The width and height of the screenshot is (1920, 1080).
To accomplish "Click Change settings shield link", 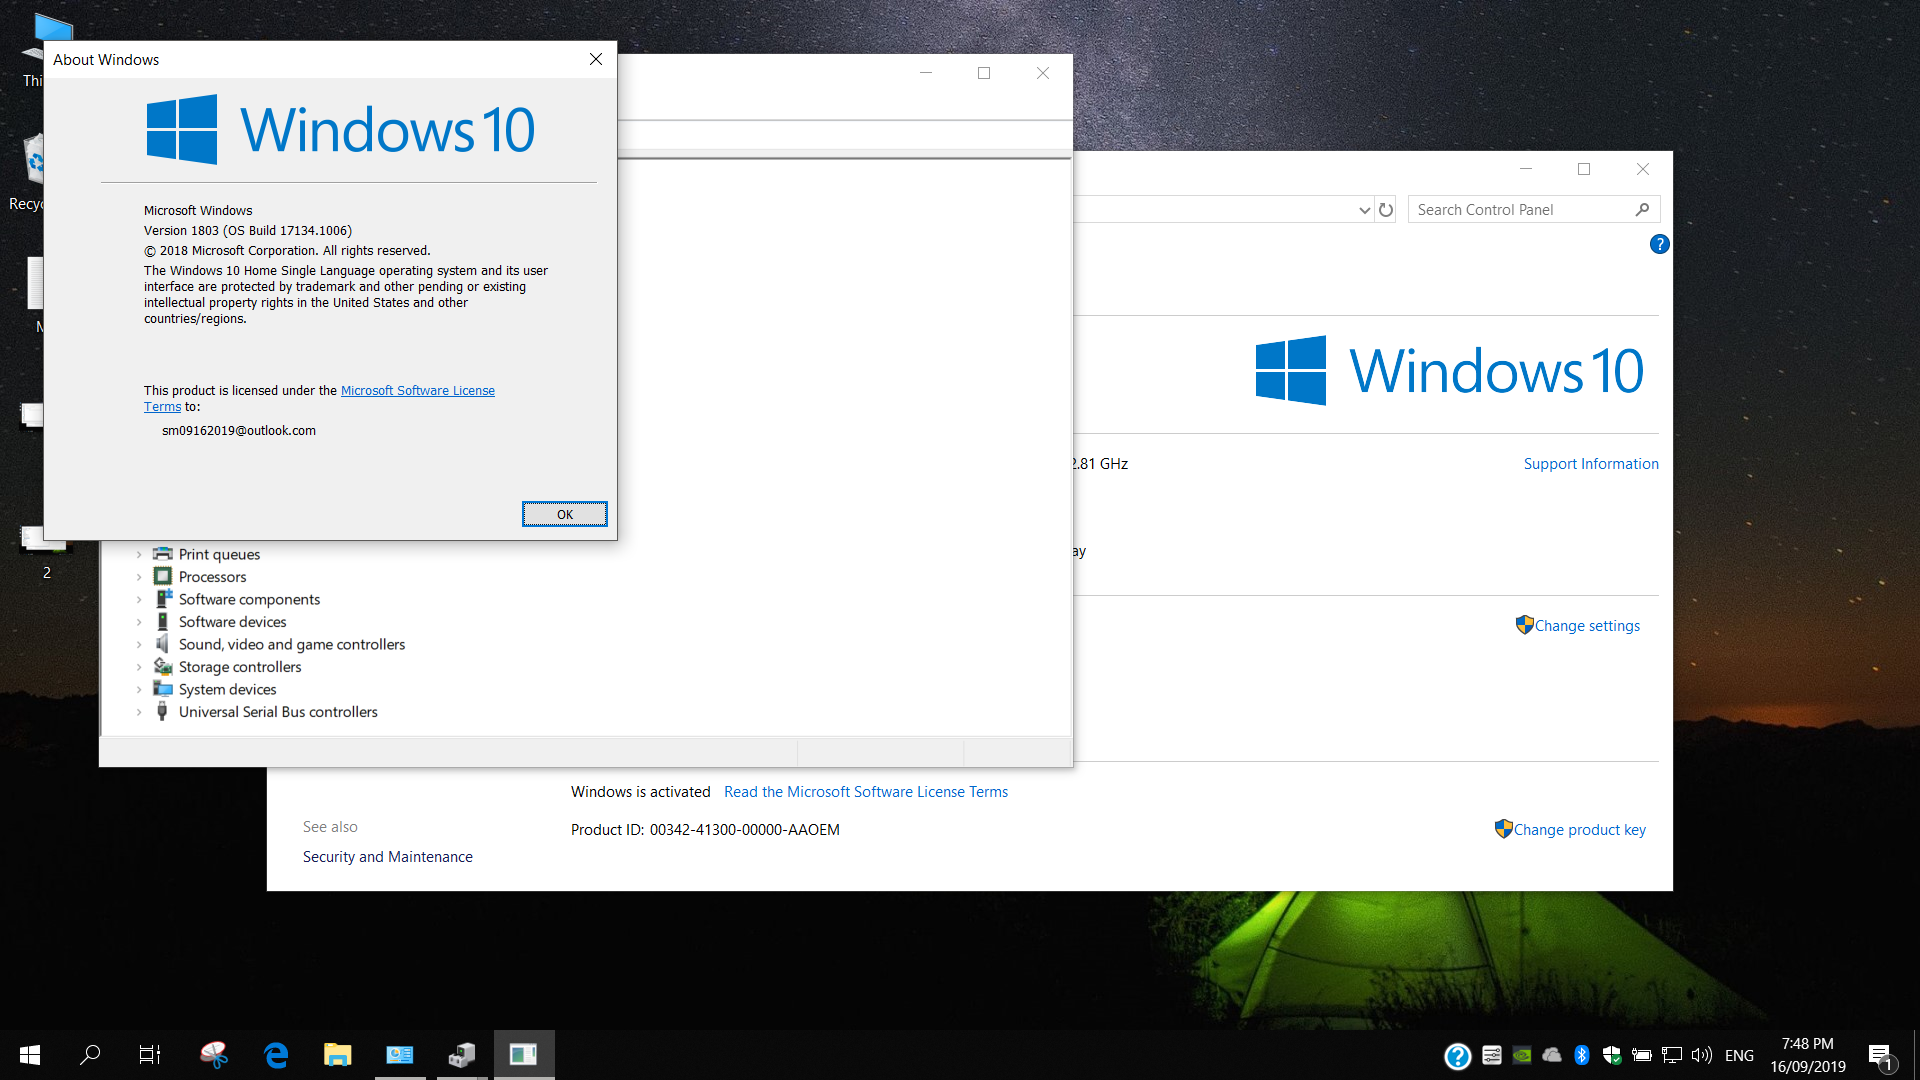I will tap(1586, 626).
